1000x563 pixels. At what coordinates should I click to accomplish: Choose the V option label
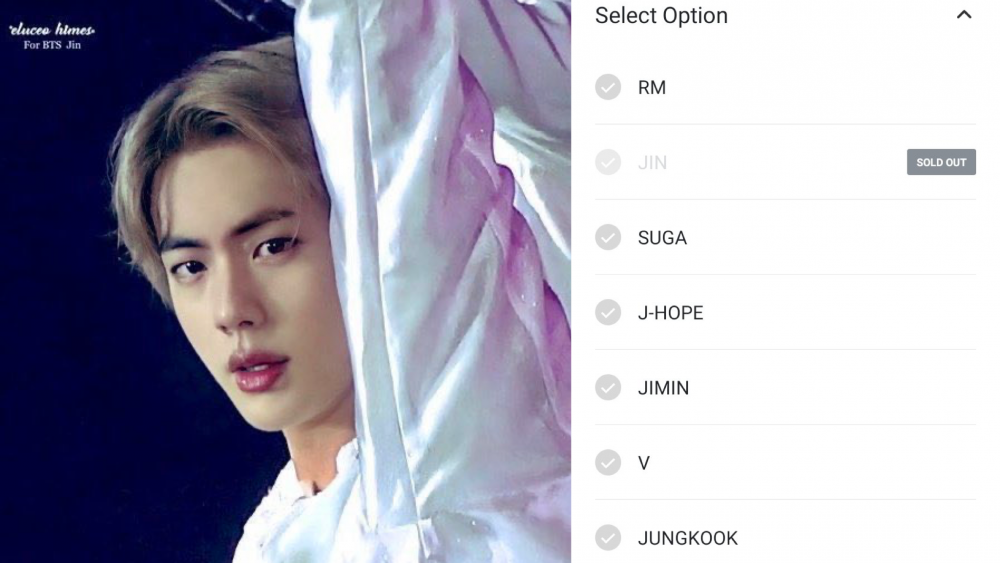pos(644,463)
